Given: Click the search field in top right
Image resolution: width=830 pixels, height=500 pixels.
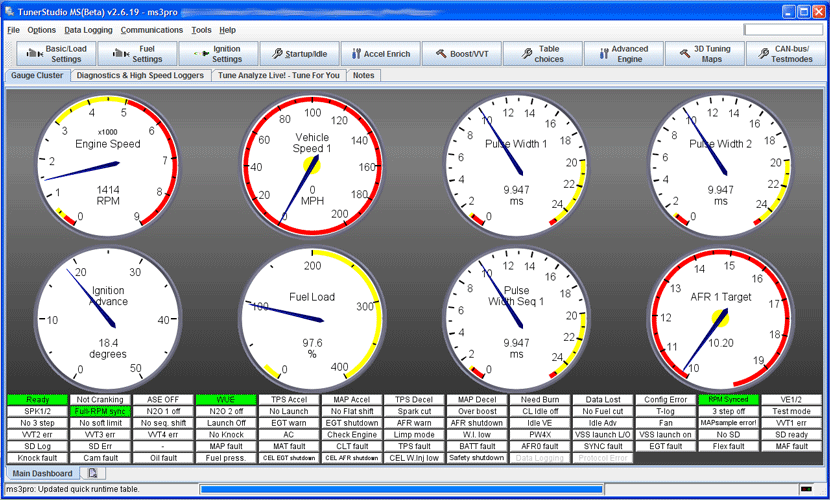Looking at the screenshot, I should pyautogui.click(x=783, y=30).
